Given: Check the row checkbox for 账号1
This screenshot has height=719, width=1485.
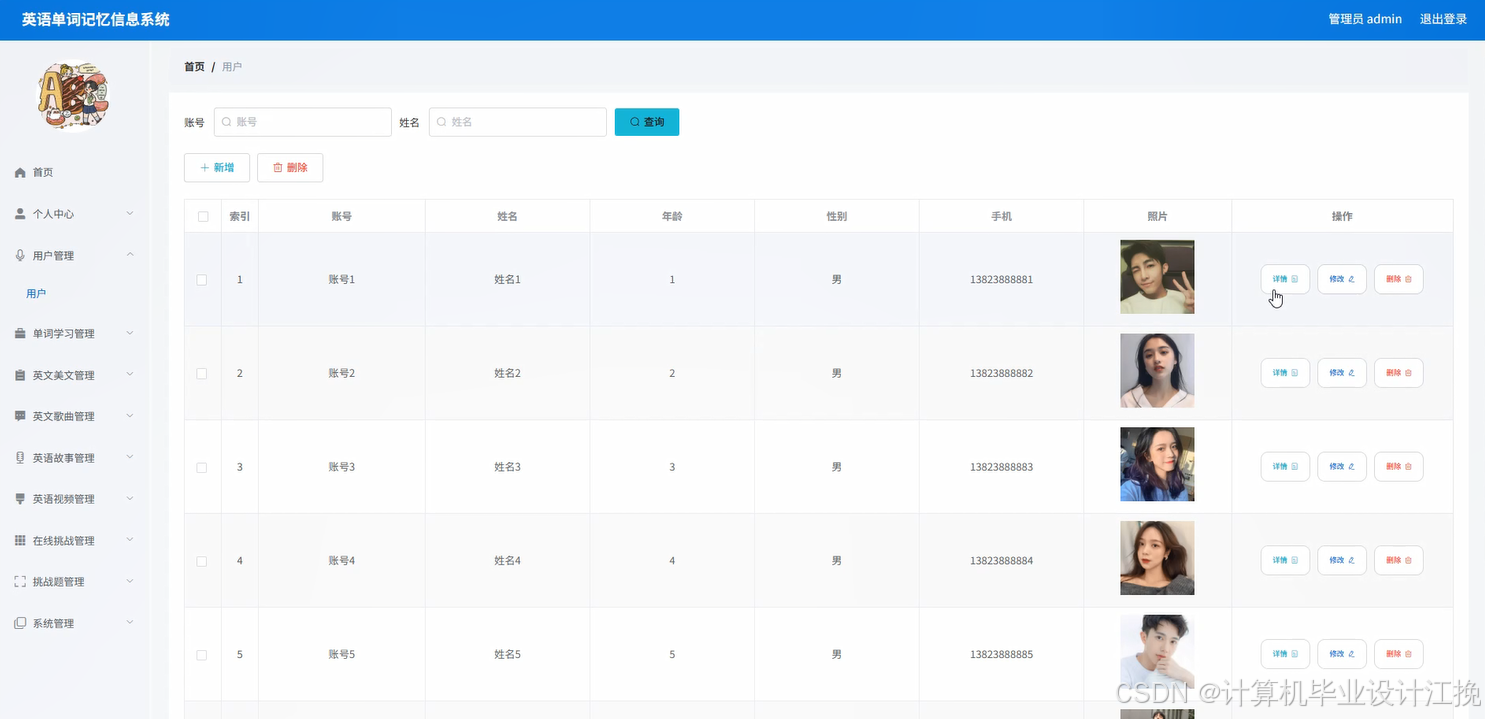Looking at the screenshot, I should (x=202, y=280).
